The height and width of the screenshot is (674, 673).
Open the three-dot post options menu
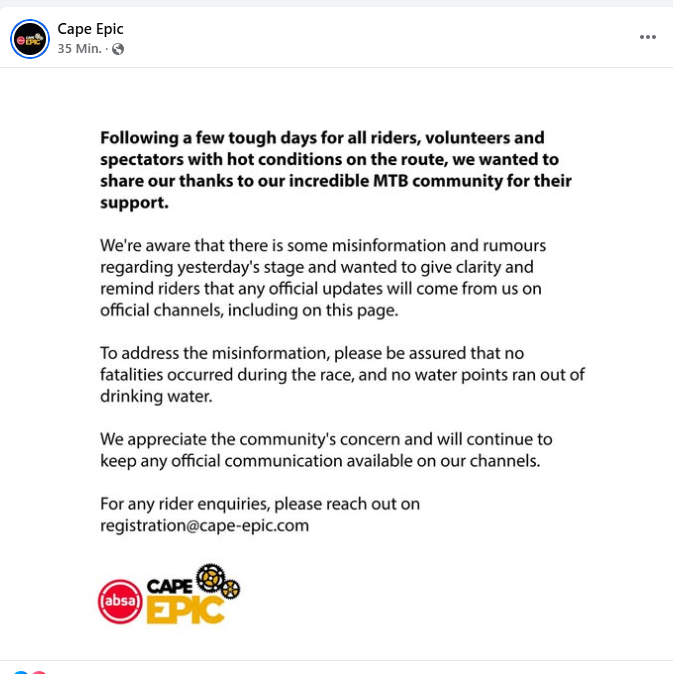click(648, 38)
